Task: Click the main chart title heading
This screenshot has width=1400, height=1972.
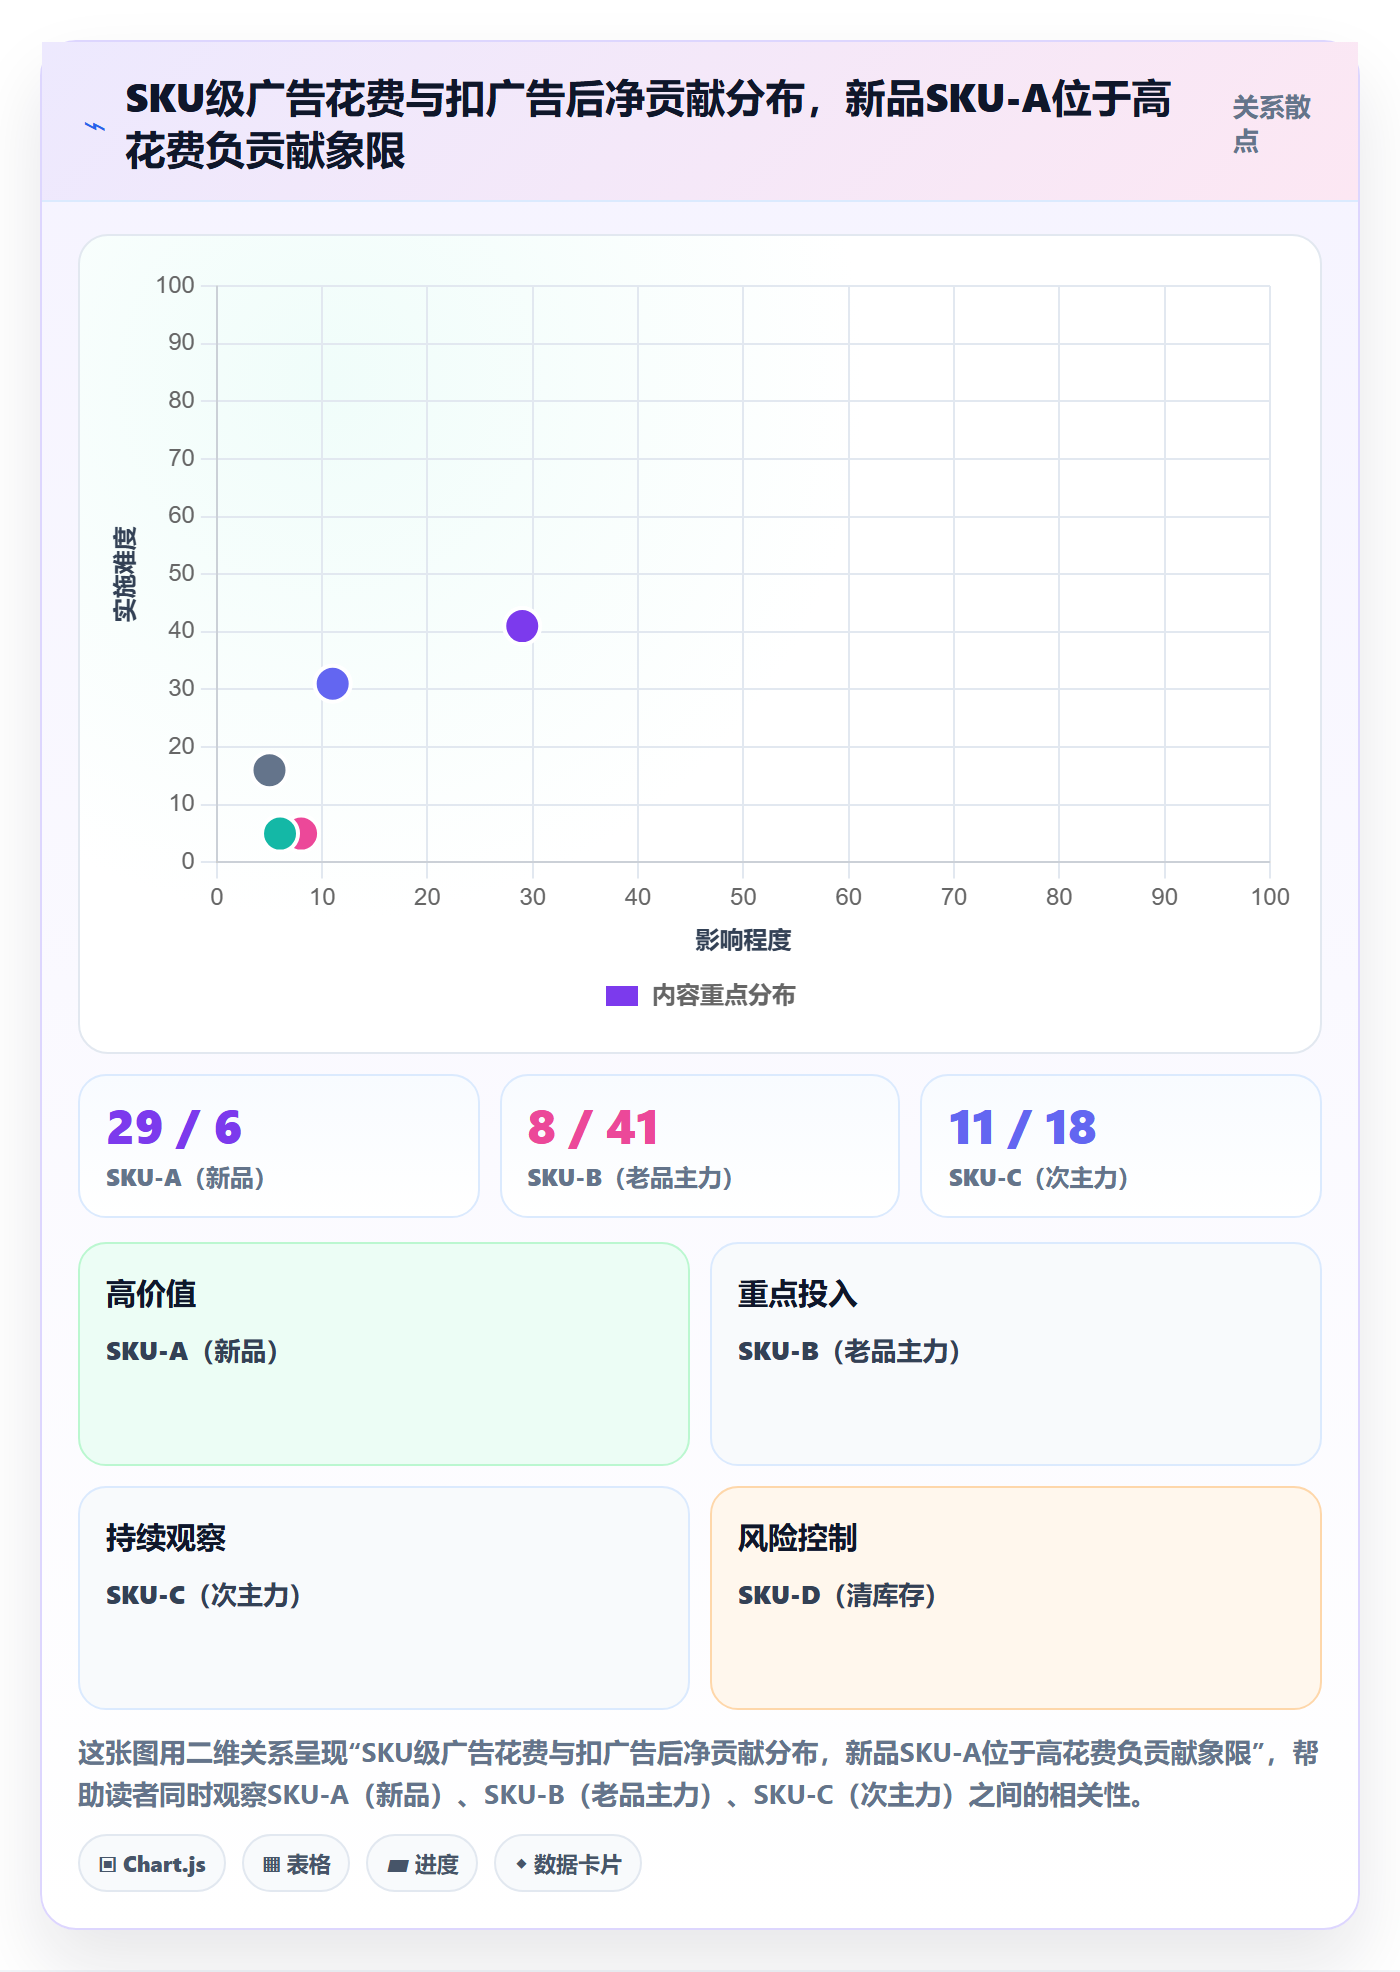Action: pos(648,125)
